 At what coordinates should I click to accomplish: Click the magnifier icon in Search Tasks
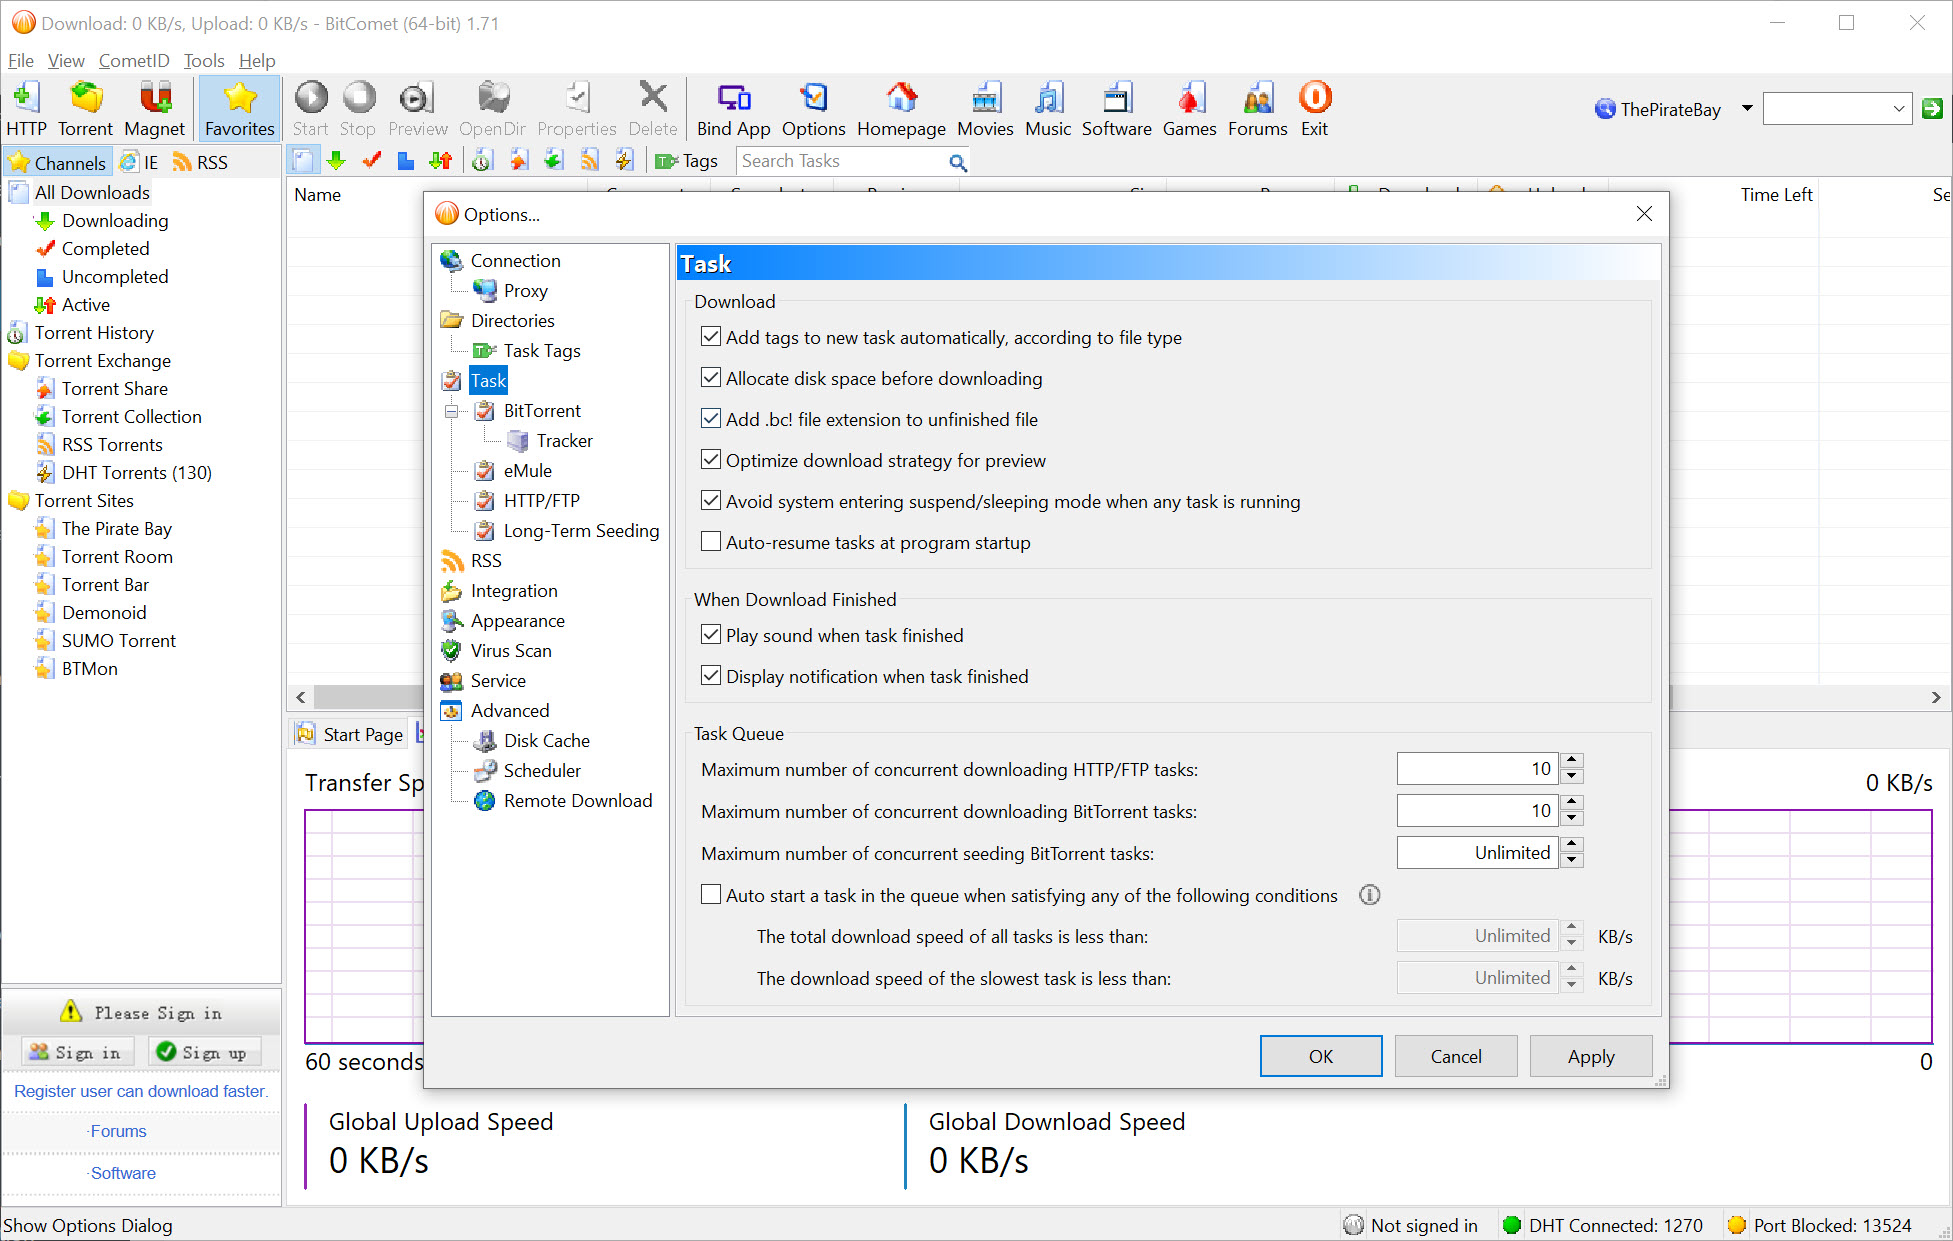pos(957,162)
